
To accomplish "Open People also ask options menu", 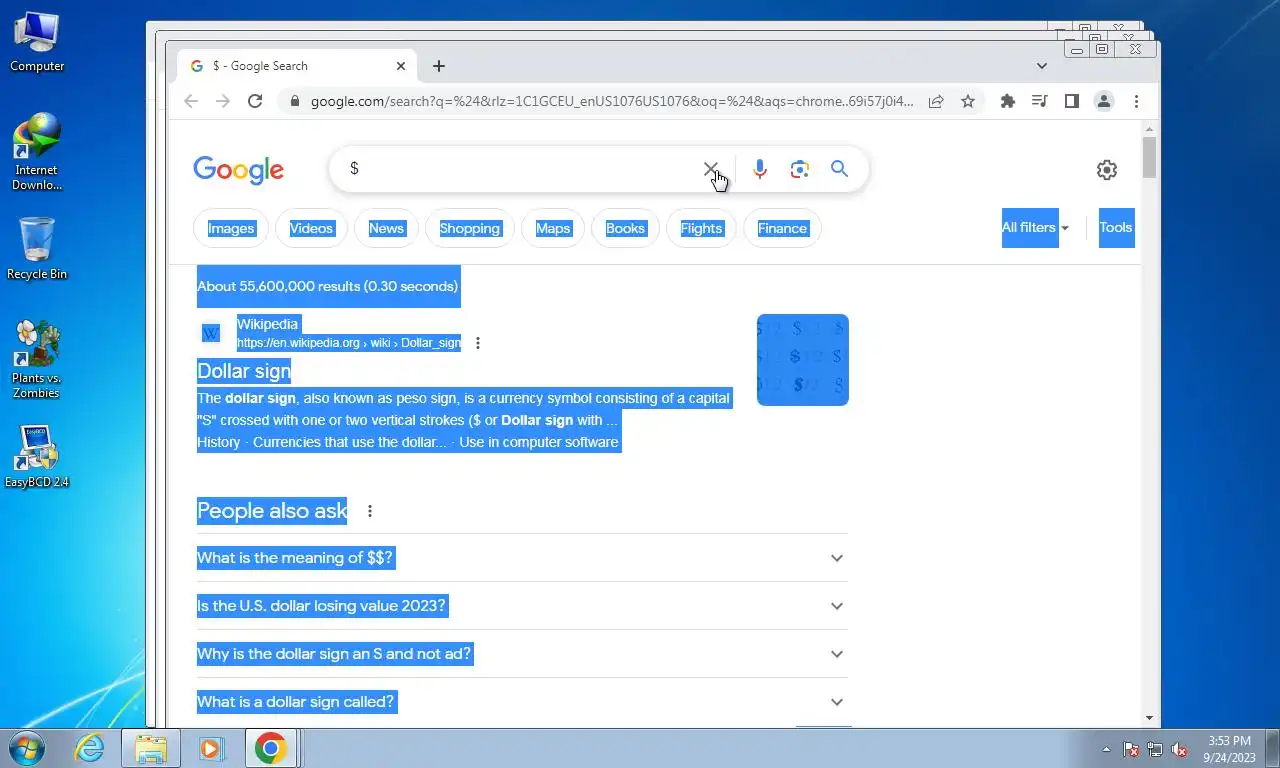I will 370,511.
